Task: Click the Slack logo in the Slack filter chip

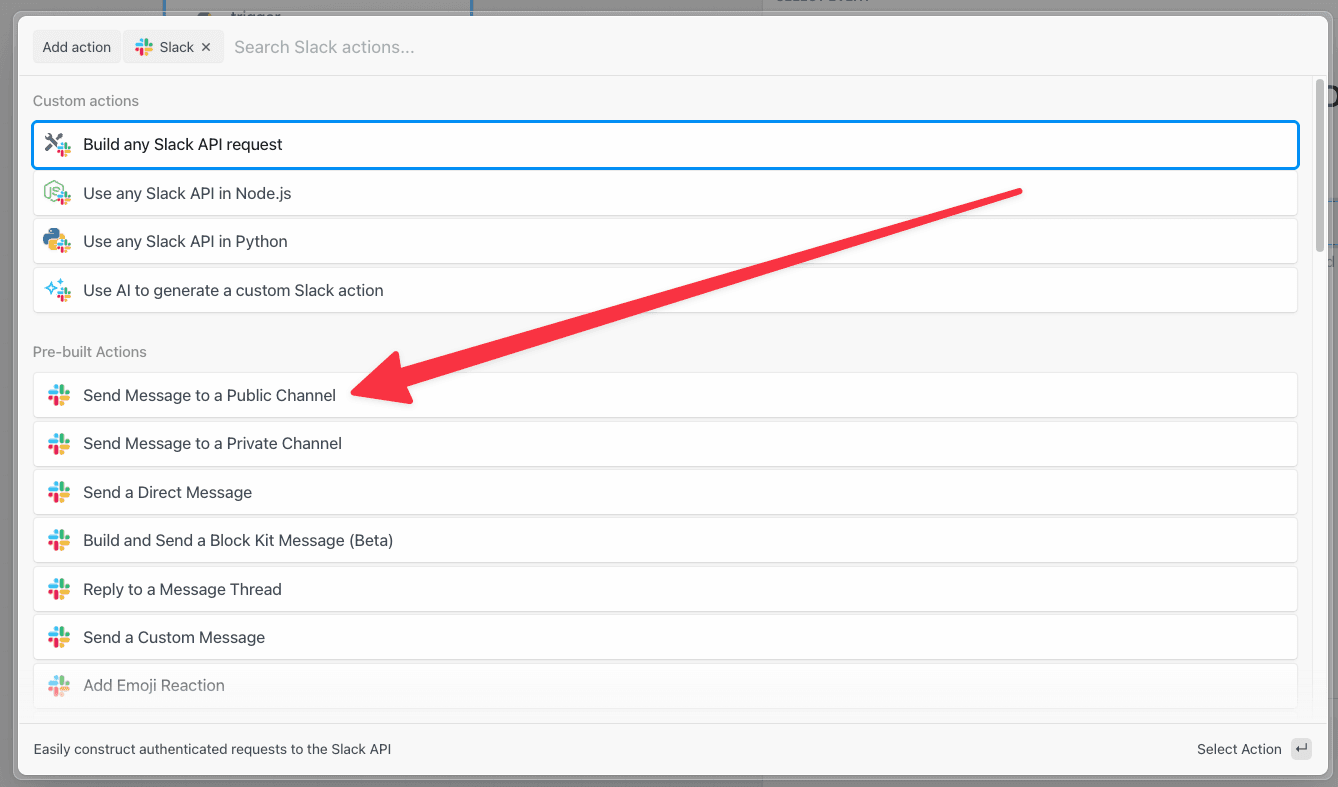Action: [x=144, y=47]
